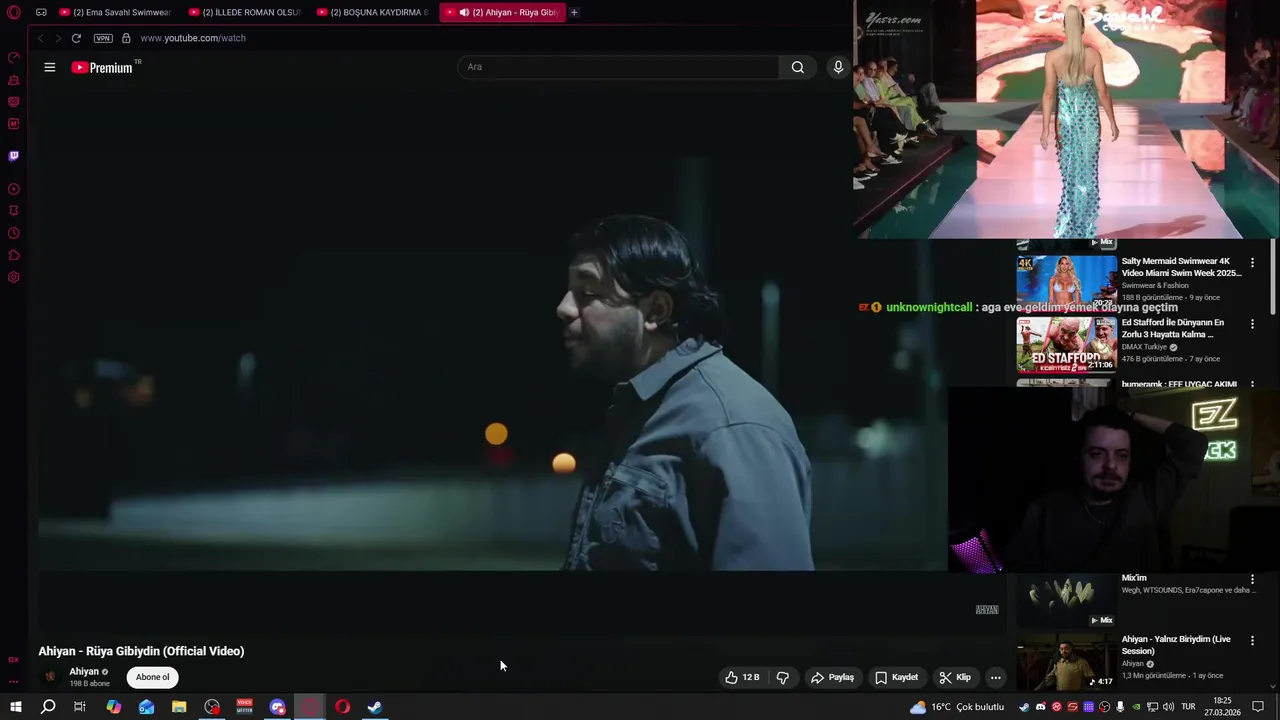Open Ahiyan Yalnız Biriydim thumbnail
The width and height of the screenshot is (1280, 720).
(1066, 661)
